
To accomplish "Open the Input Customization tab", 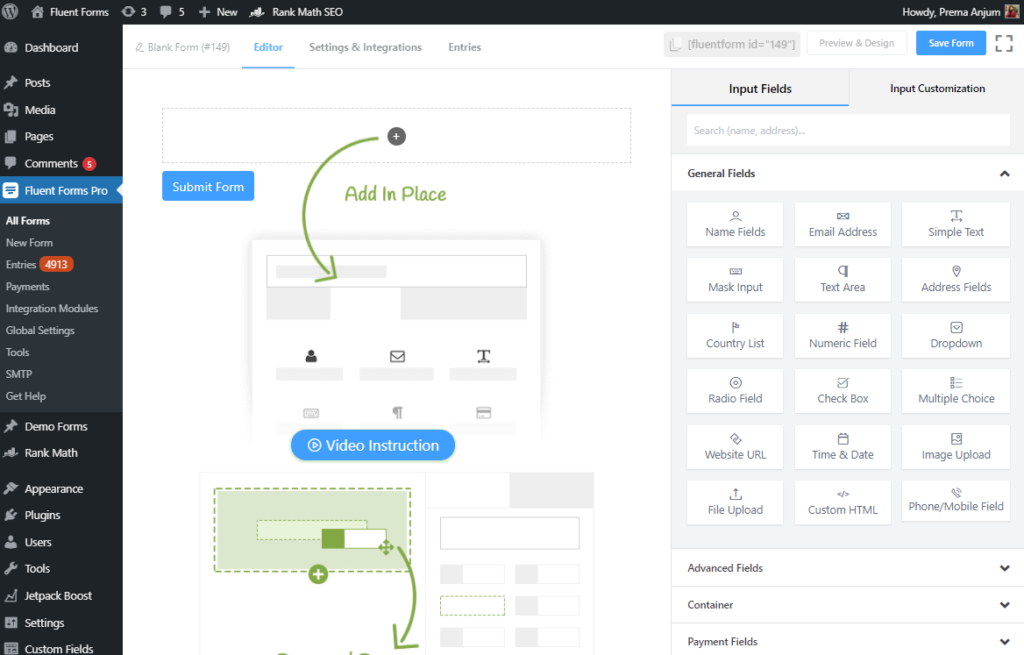I will pos(937,89).
